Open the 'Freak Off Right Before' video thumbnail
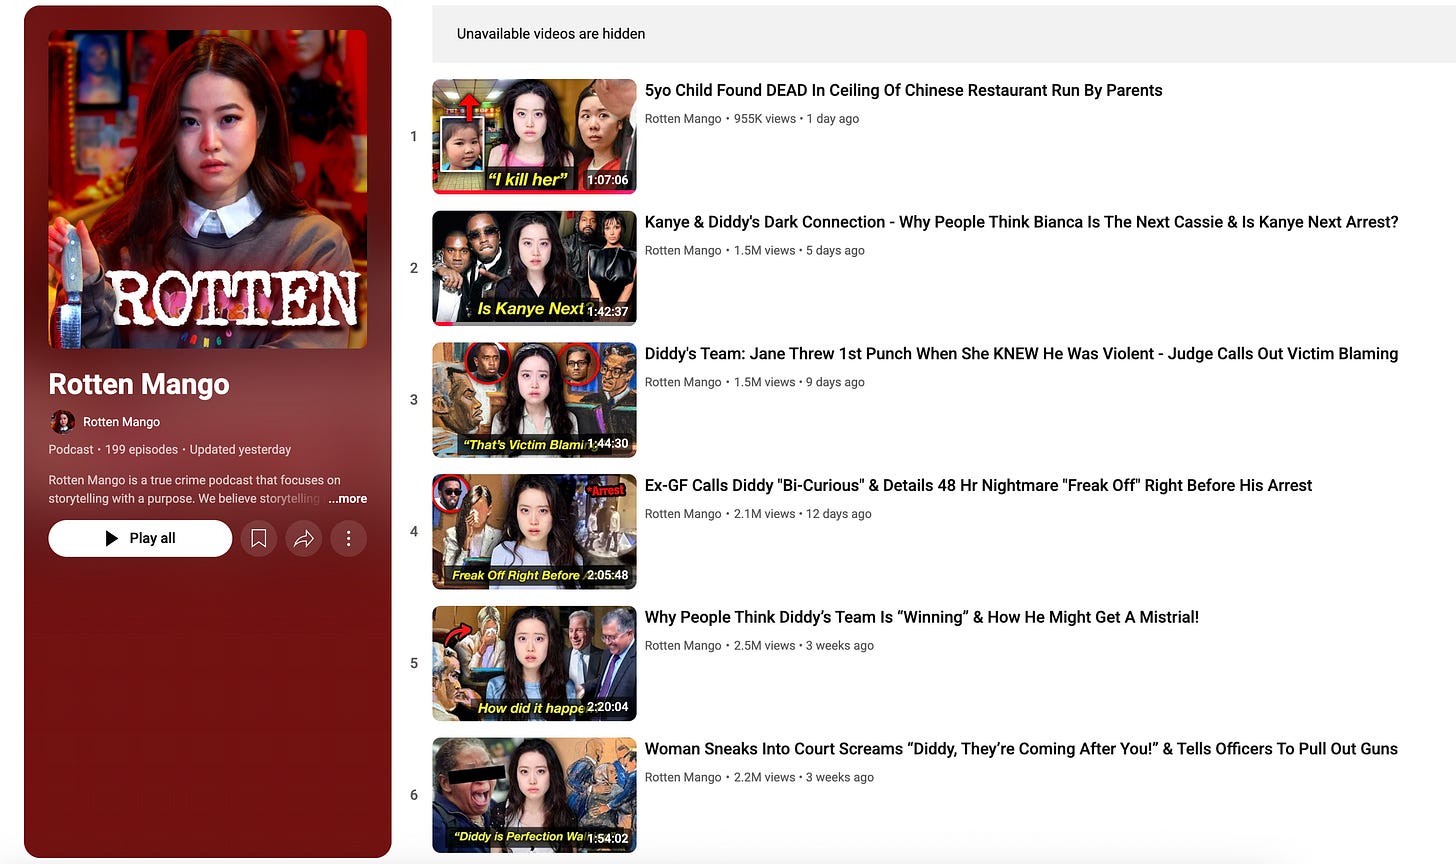 pyautogui.click(x=534, y=532)
